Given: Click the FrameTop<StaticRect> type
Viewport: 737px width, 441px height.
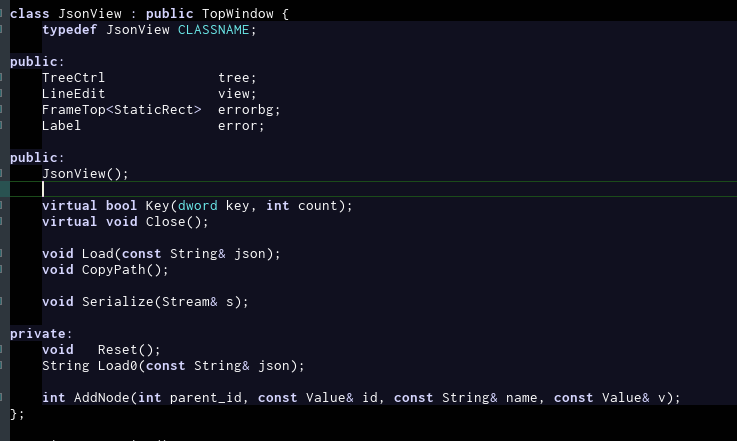Looking at the screenshot, I should pos(121,110).
